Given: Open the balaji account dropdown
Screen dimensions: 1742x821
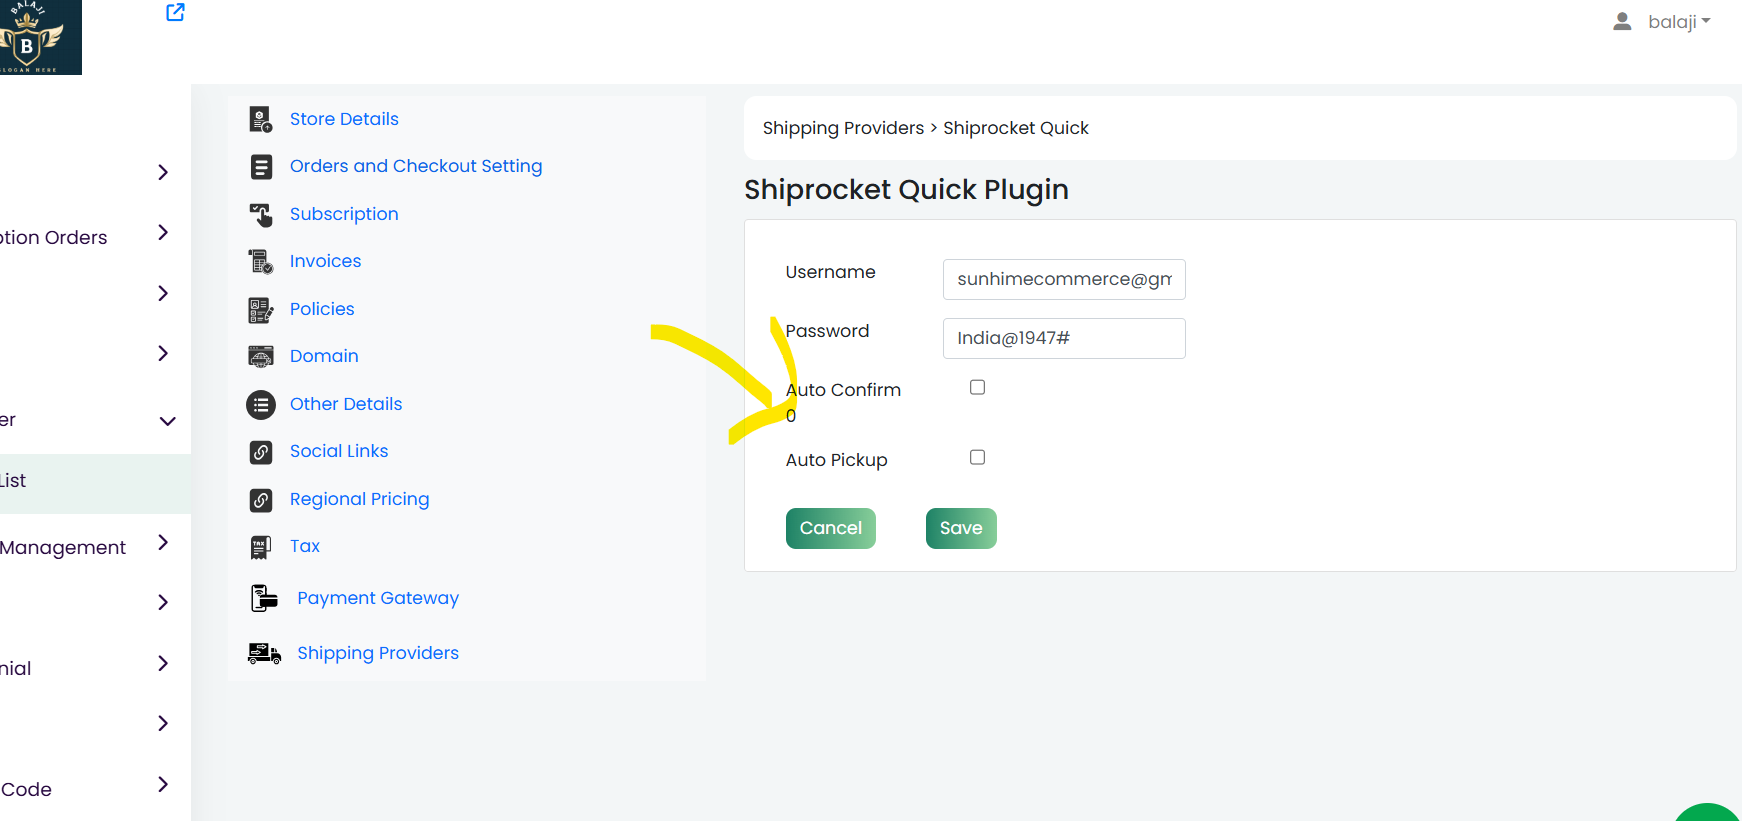Looking at the screenshot, I should 1679,21.
